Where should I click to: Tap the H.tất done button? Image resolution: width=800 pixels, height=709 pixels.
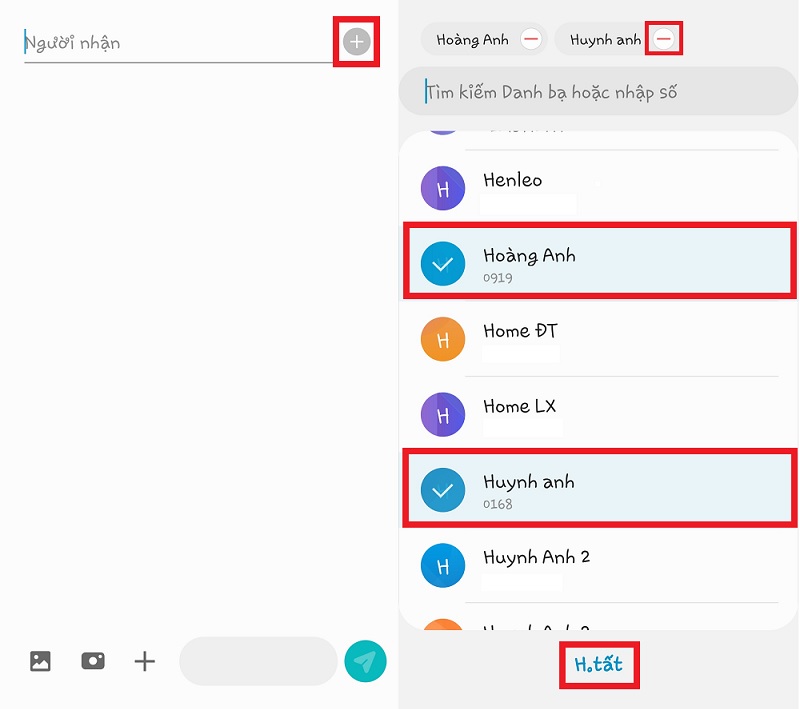pyautogui.click(x=599, y=664)
